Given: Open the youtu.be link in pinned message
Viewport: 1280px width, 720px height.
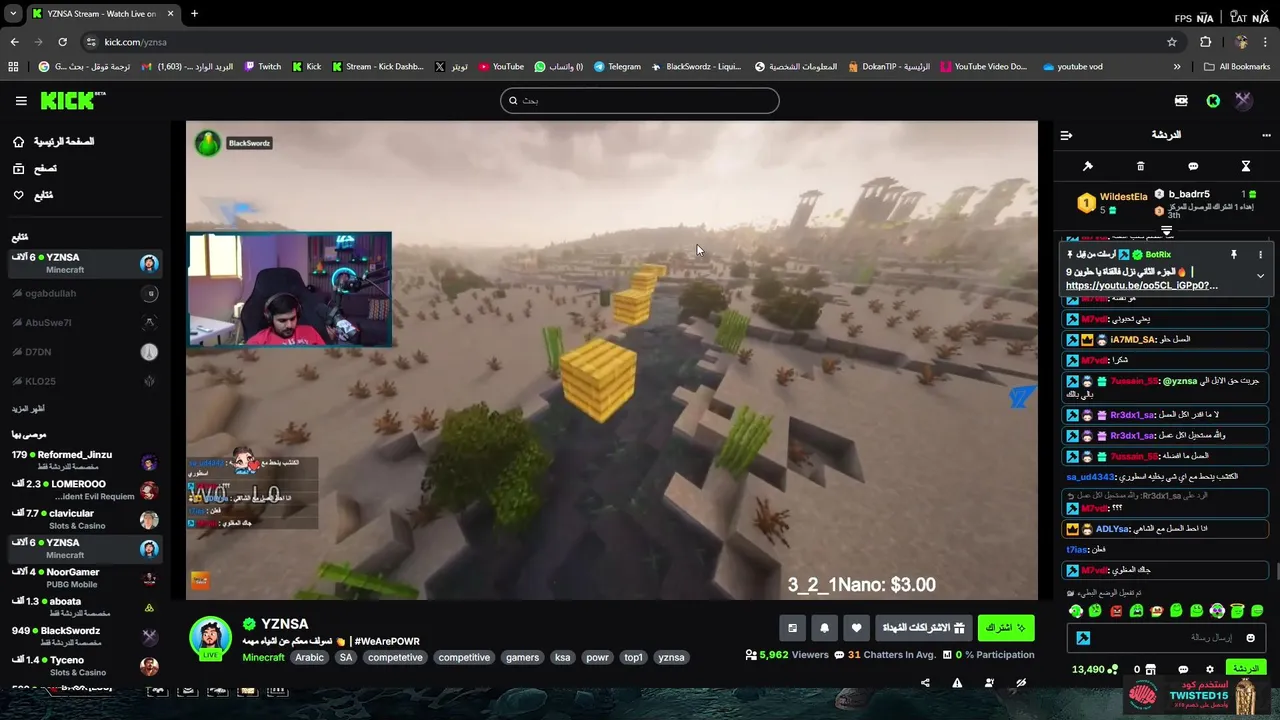Looking at the screenshot, I should 1142,286.
